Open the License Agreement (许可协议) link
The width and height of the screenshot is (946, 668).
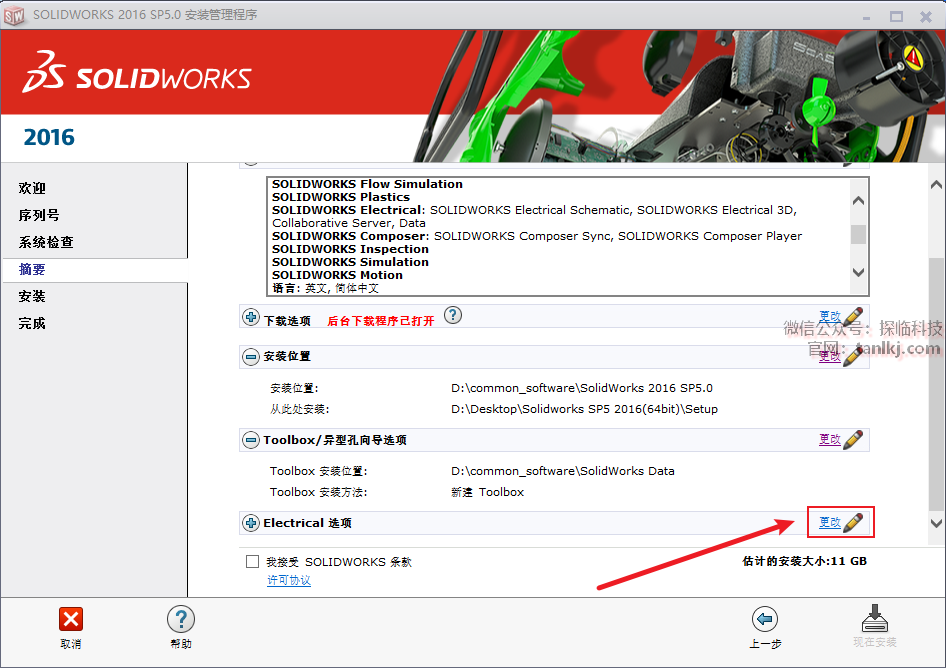tap(289, 580)
